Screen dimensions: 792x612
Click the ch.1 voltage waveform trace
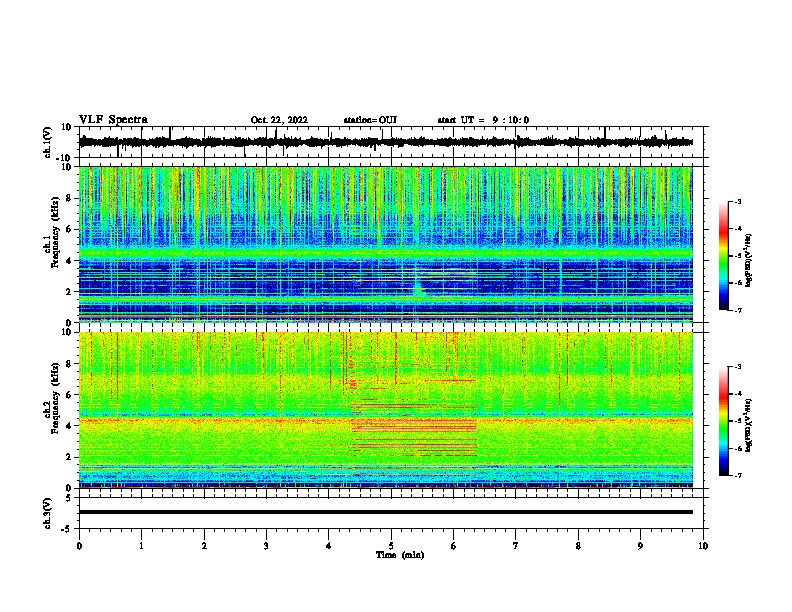[x=385, y=142]
